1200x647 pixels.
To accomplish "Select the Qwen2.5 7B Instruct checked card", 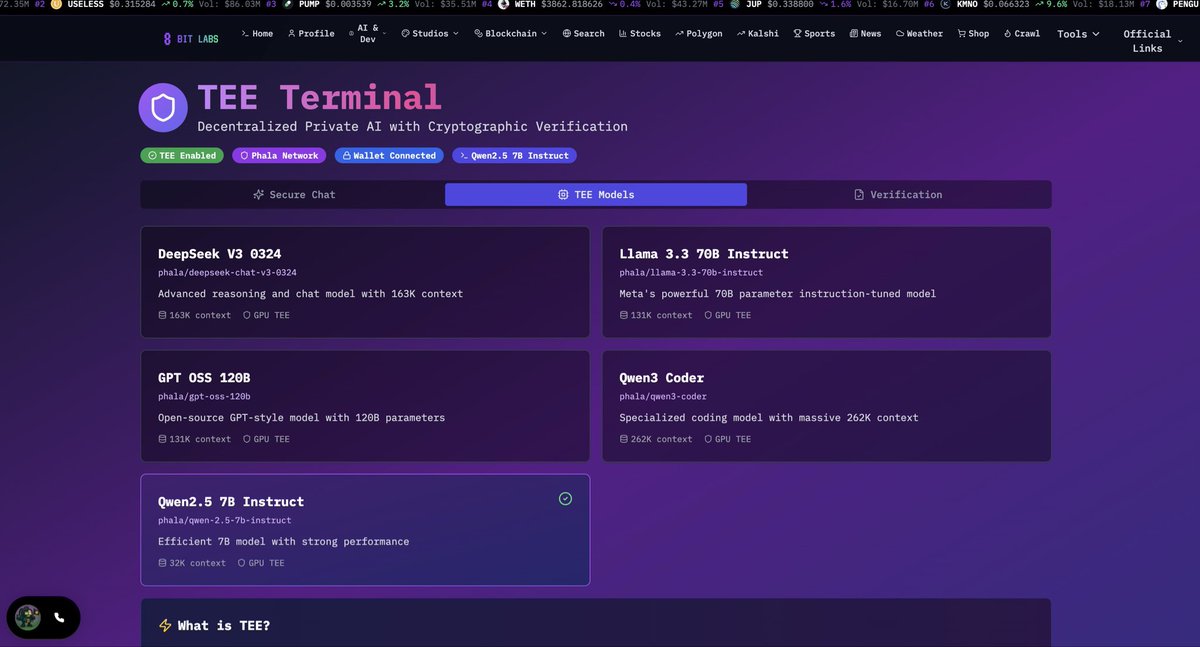I will [365, 530].
